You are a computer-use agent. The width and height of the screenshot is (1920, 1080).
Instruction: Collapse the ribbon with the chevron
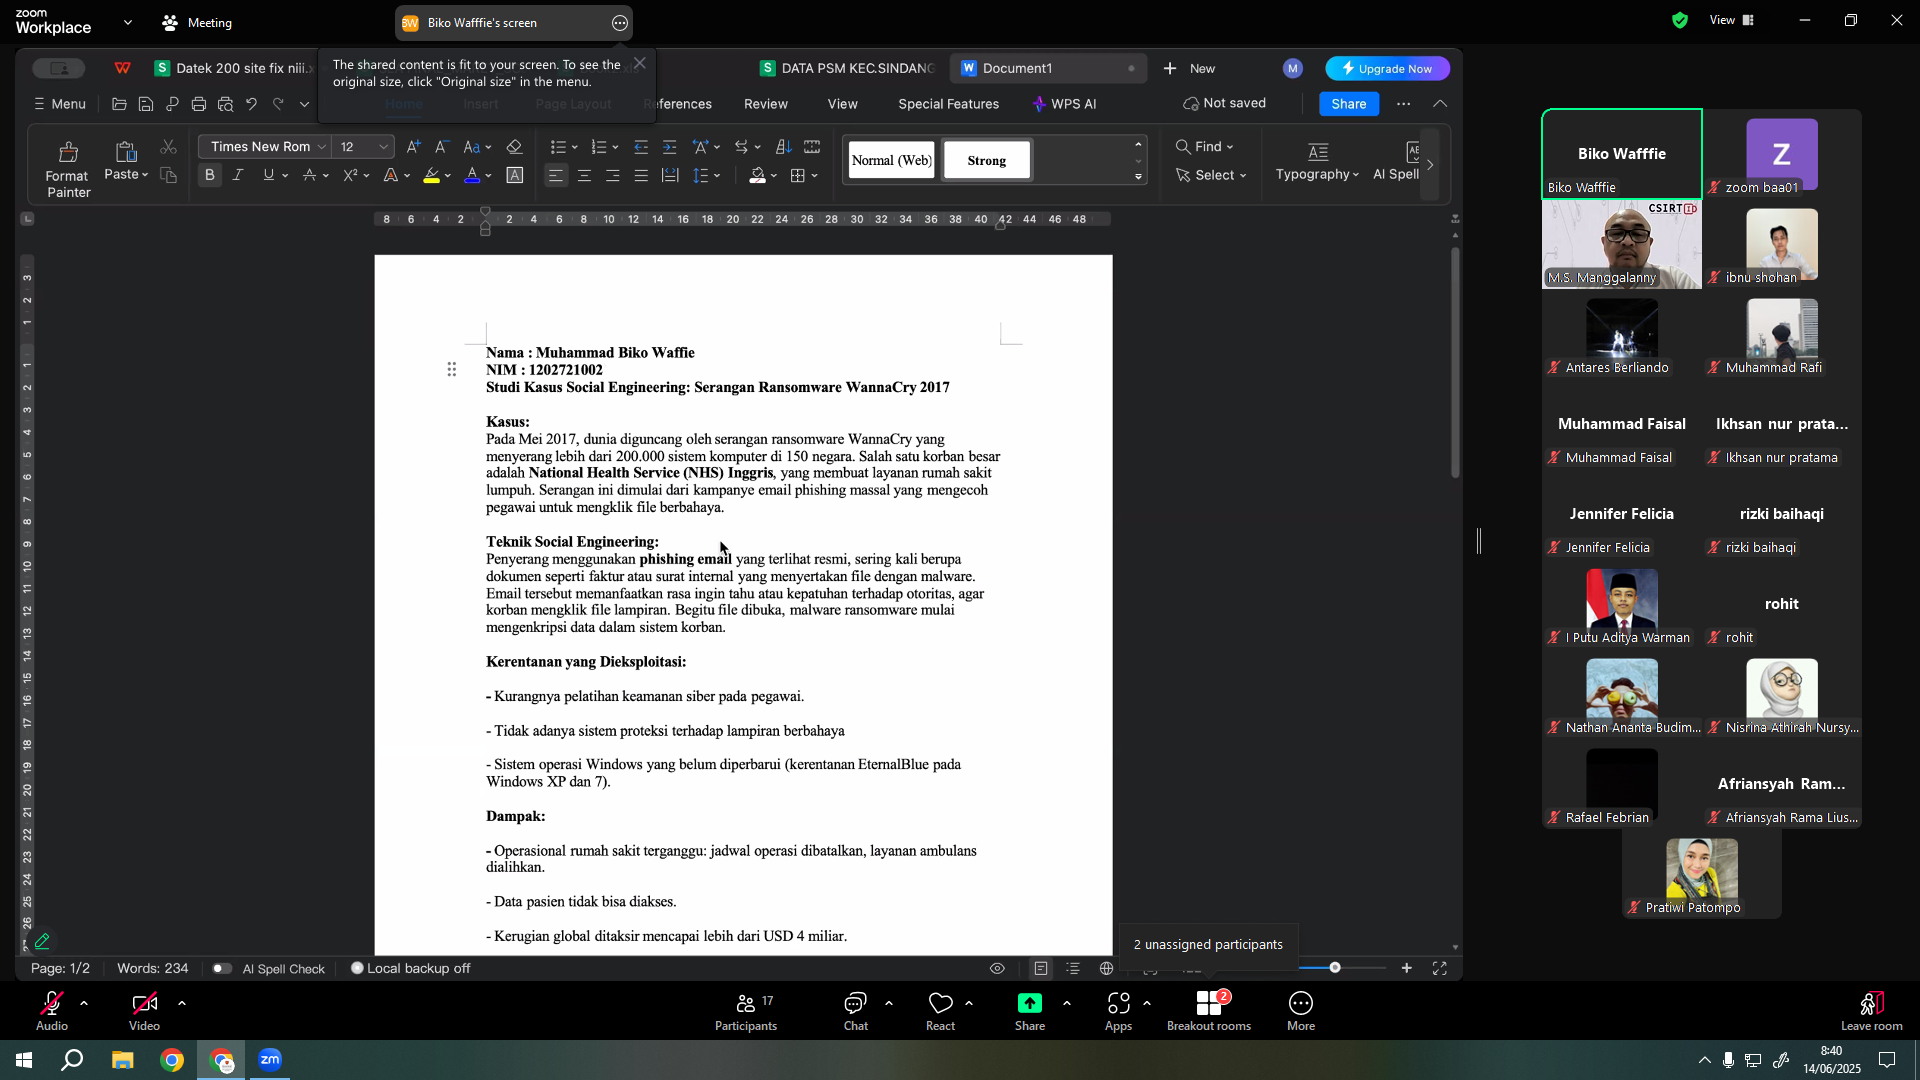click(x=1440, y=104)
